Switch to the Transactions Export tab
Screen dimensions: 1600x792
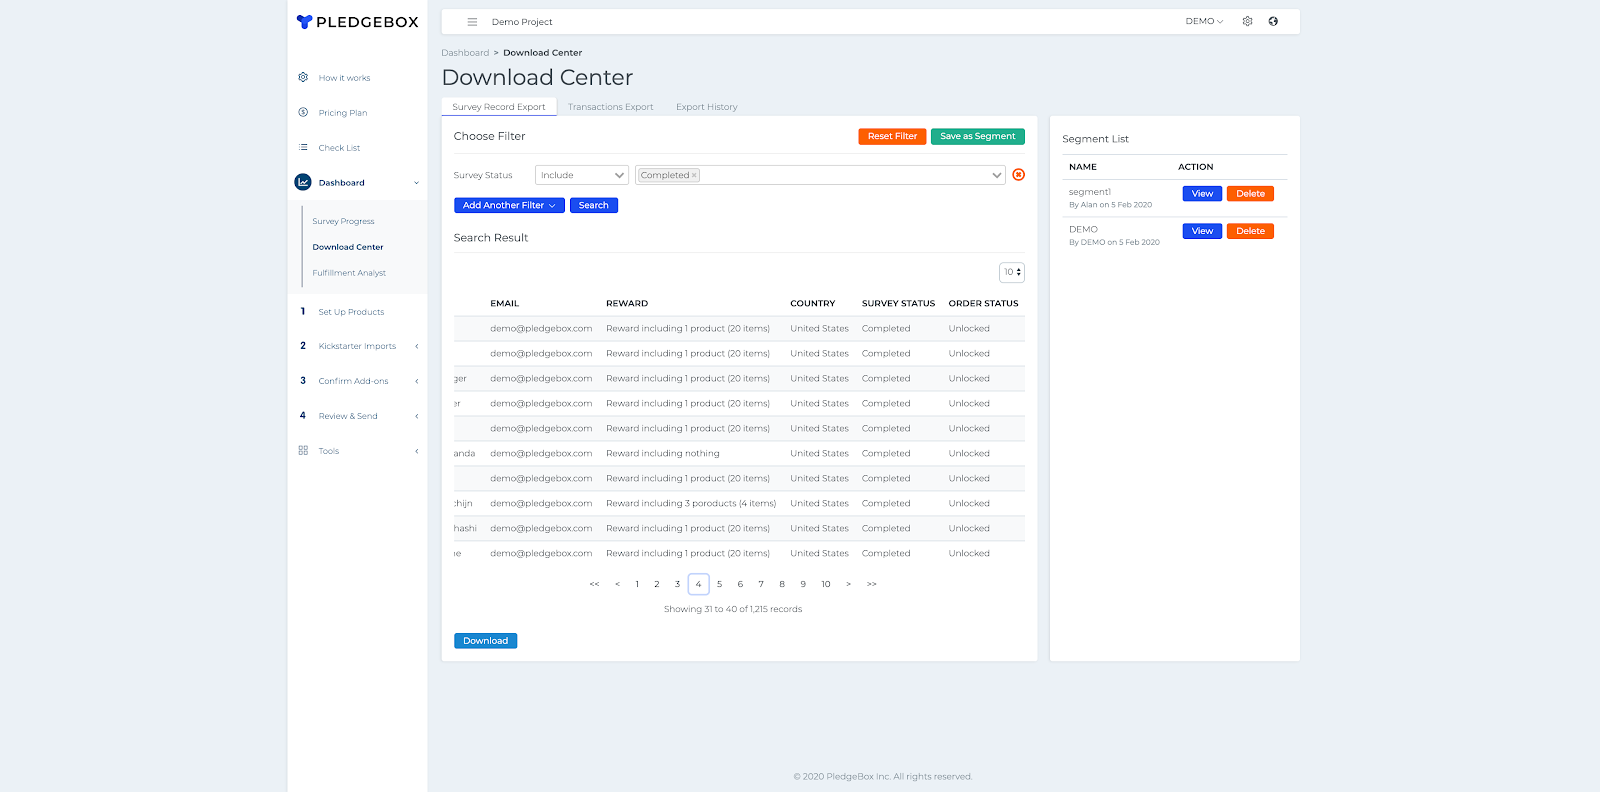tap(610, 107)
